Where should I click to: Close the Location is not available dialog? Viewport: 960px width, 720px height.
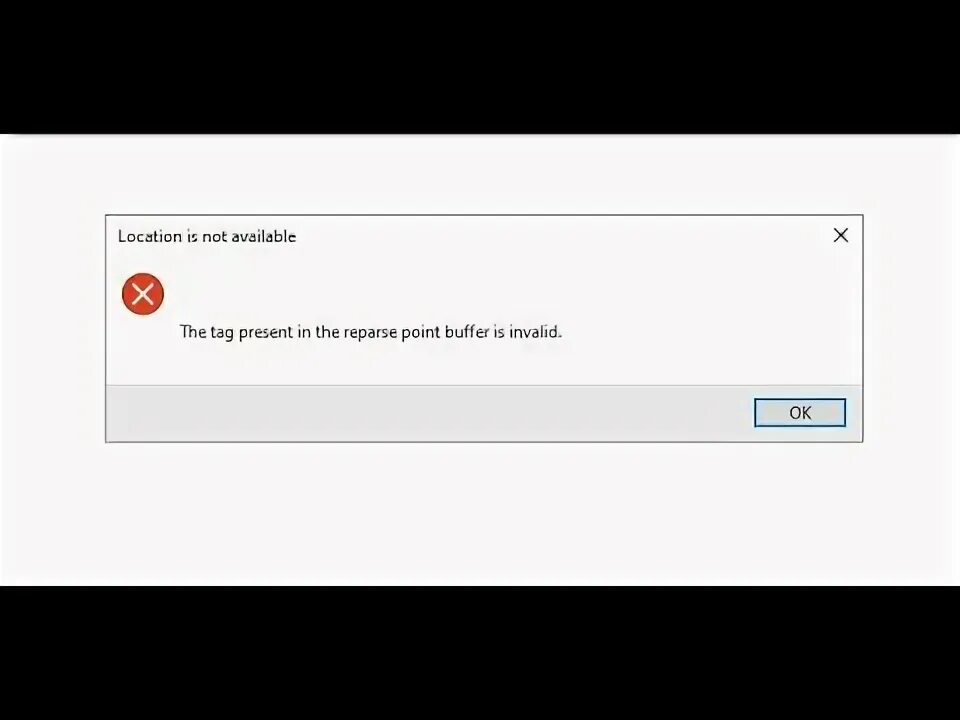pos(841,235)
